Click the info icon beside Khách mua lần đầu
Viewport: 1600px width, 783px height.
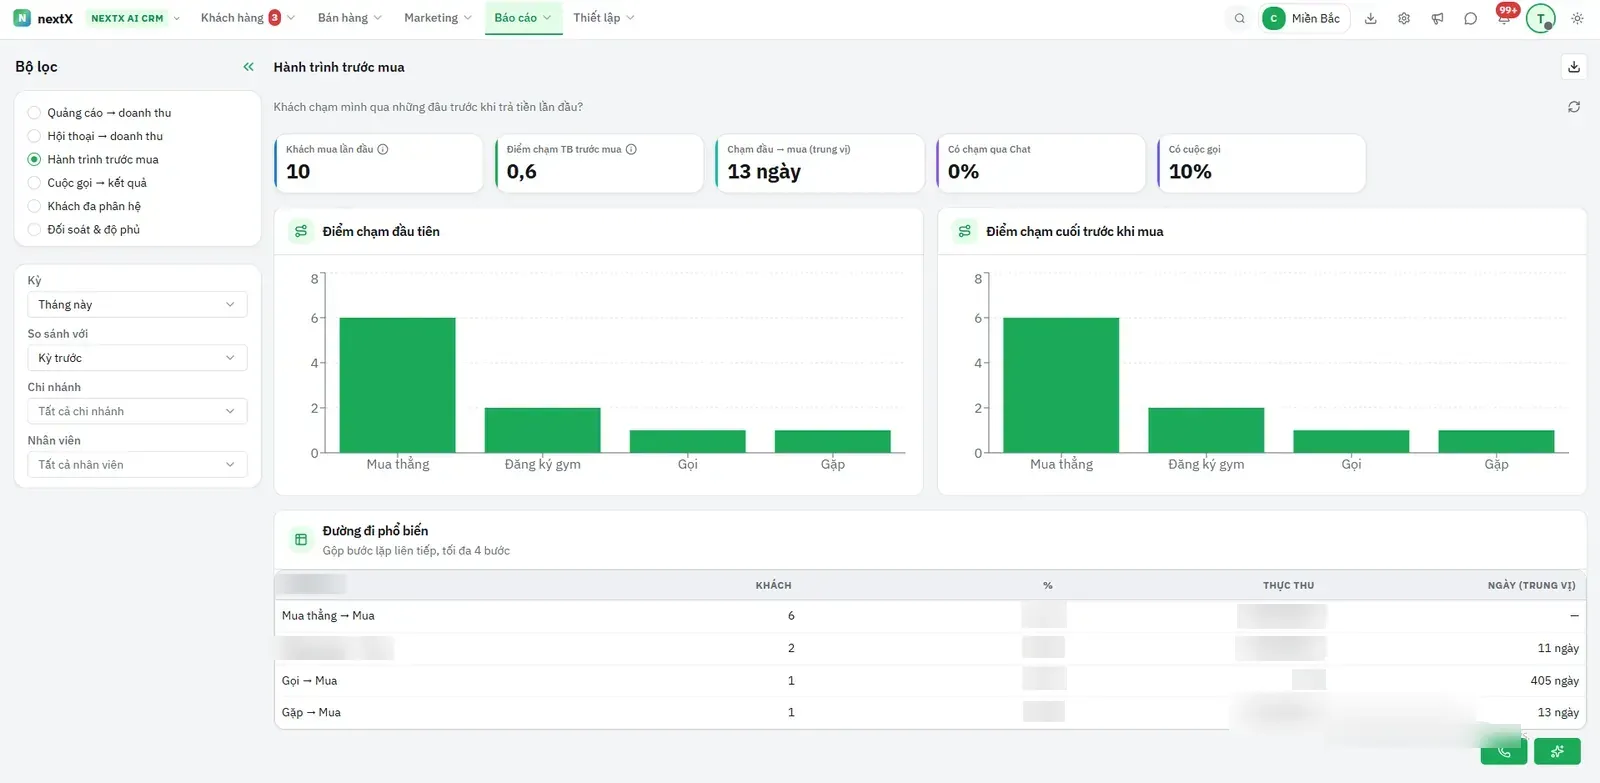pyautogui.click(x=383, y=149)
